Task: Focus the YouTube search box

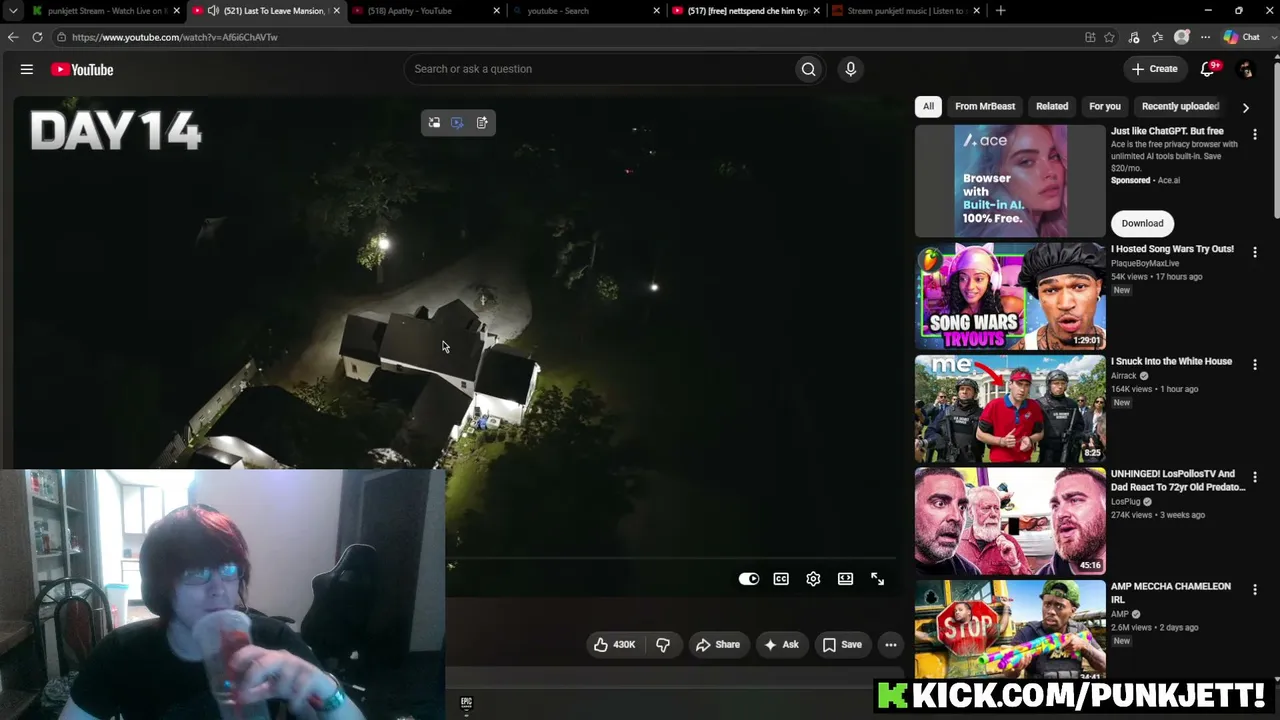Action: (x=598, y=69)
